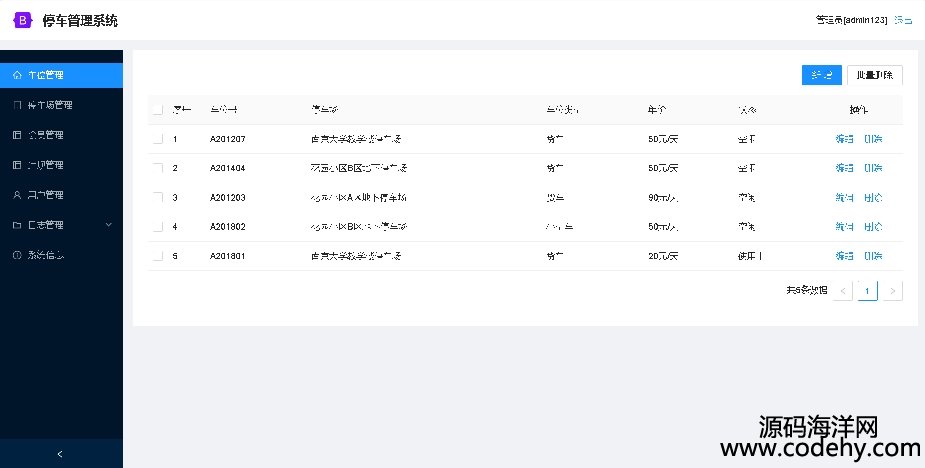
Task: Collapse the sidebar with the bottom arrow
Action: click(x=60, y=454)
